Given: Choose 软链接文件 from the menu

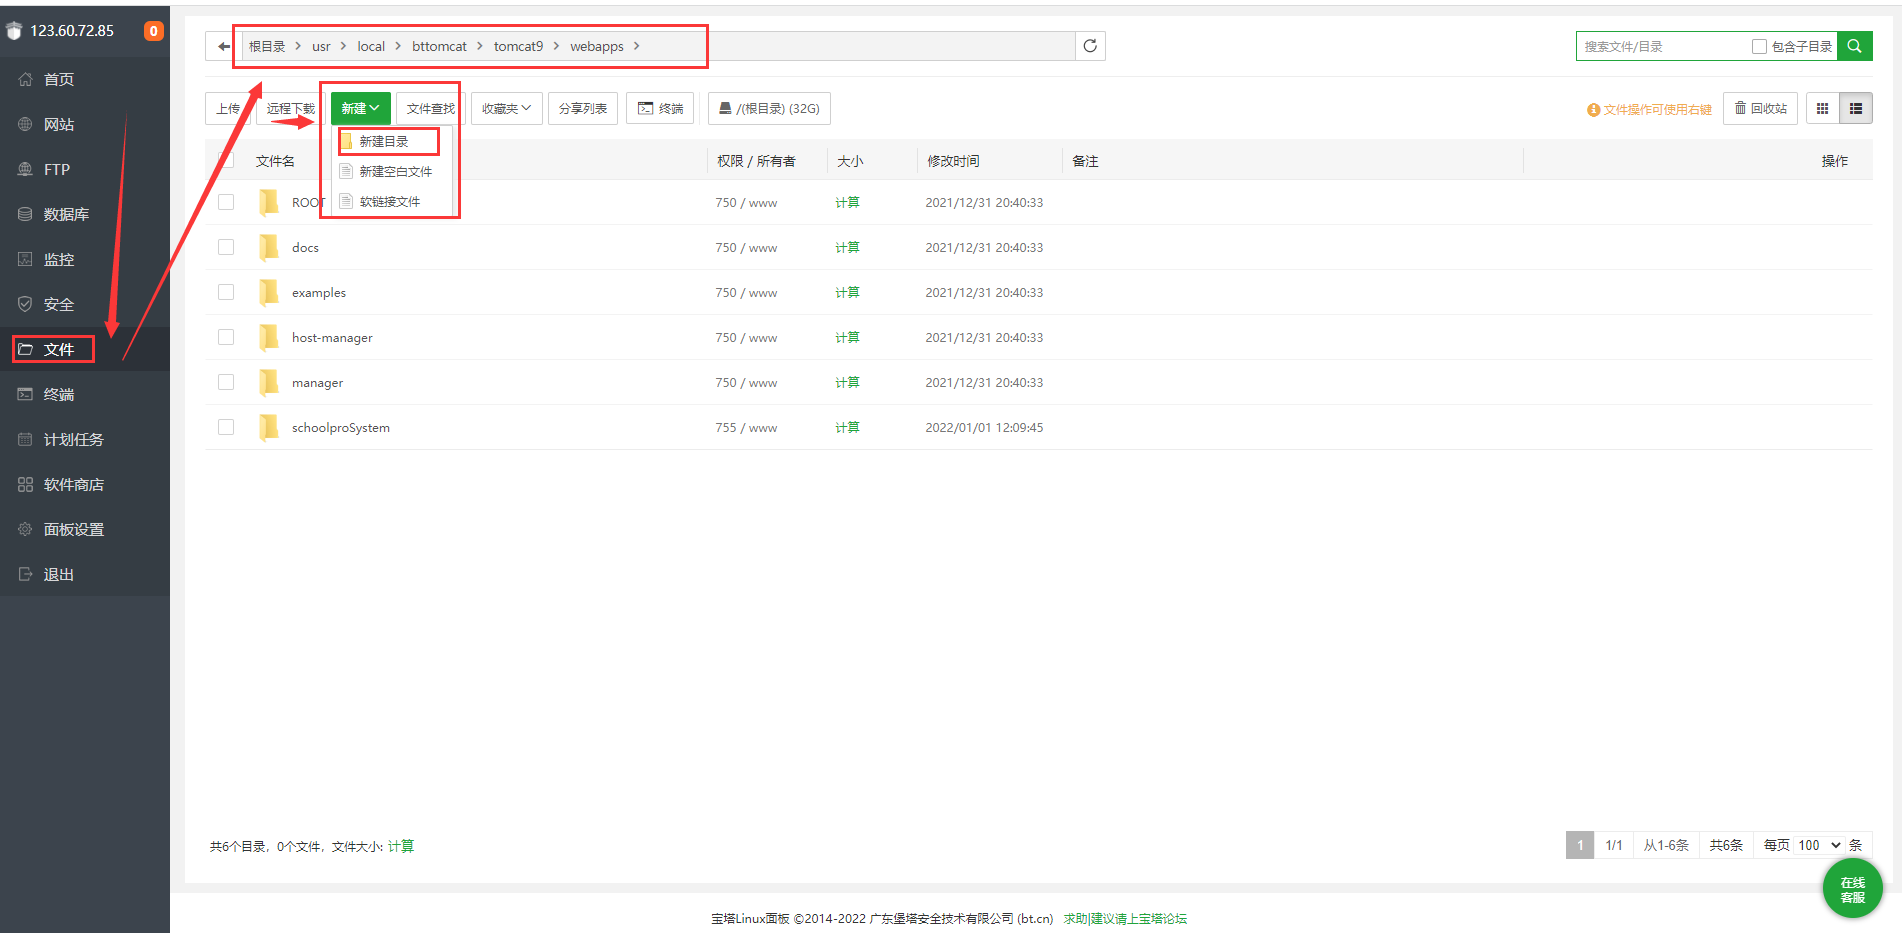Looking at the screenshot, I should pyautogui.click(x=390, y=201).
